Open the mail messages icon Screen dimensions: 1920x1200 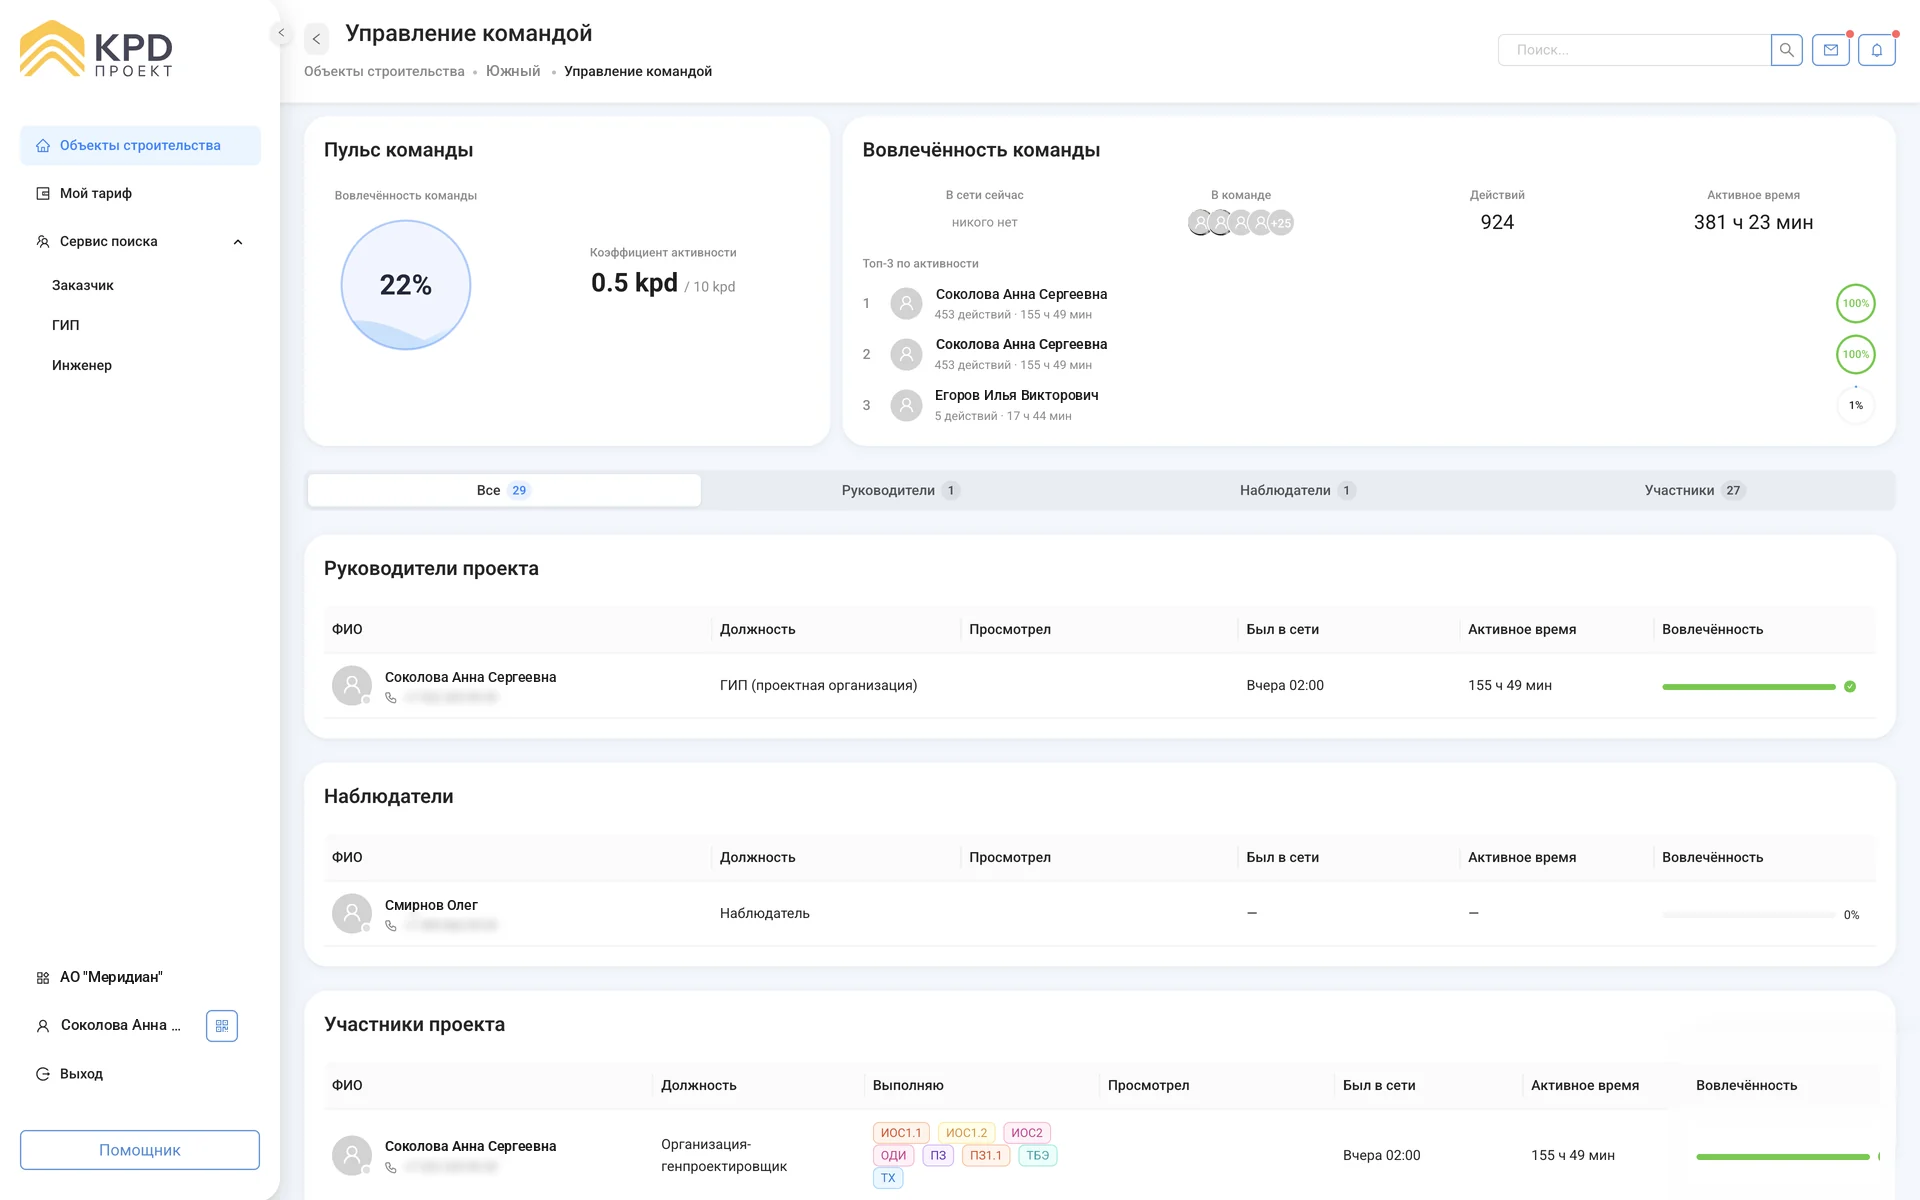coord(1831,50)
